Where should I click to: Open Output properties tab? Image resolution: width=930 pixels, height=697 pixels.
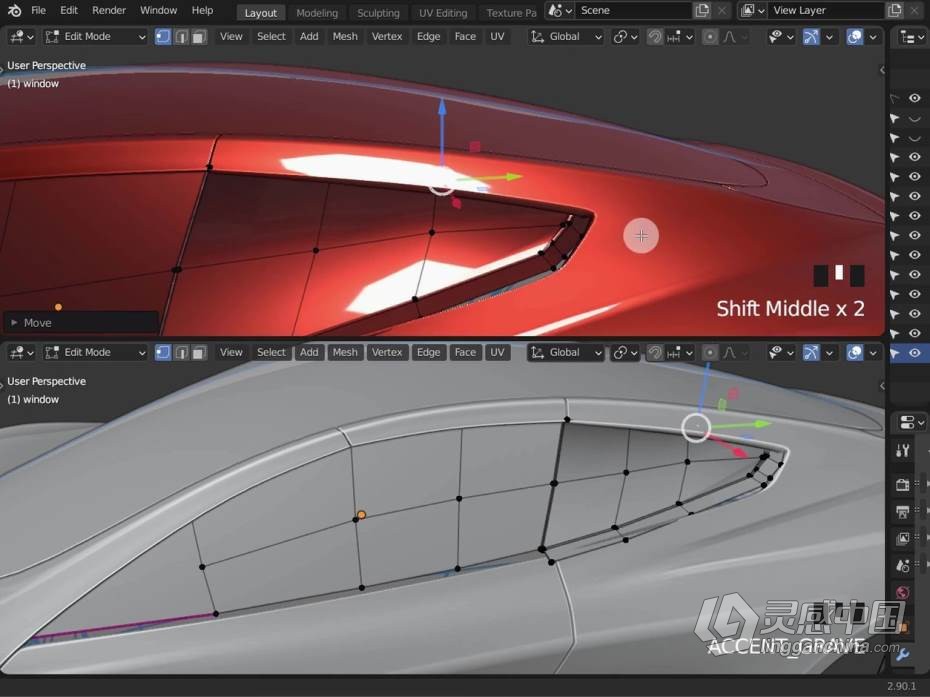(x=903, y=511)
